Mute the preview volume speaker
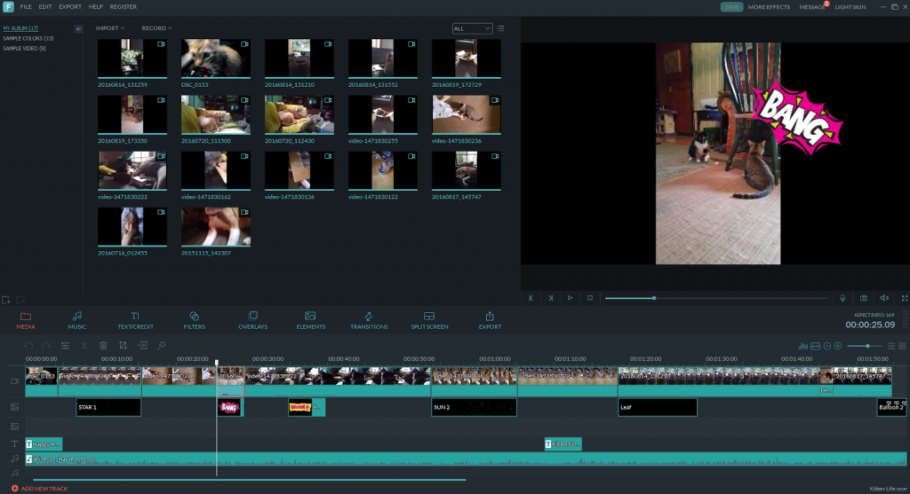The width and height of the screenshot is (910, 494). click(x=884, y=298)
